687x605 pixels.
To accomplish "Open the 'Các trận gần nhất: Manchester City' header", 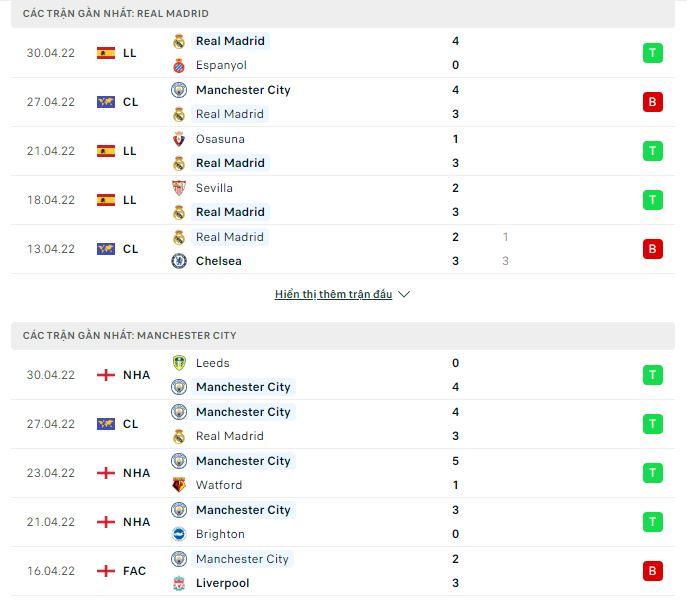I will 130,335.
